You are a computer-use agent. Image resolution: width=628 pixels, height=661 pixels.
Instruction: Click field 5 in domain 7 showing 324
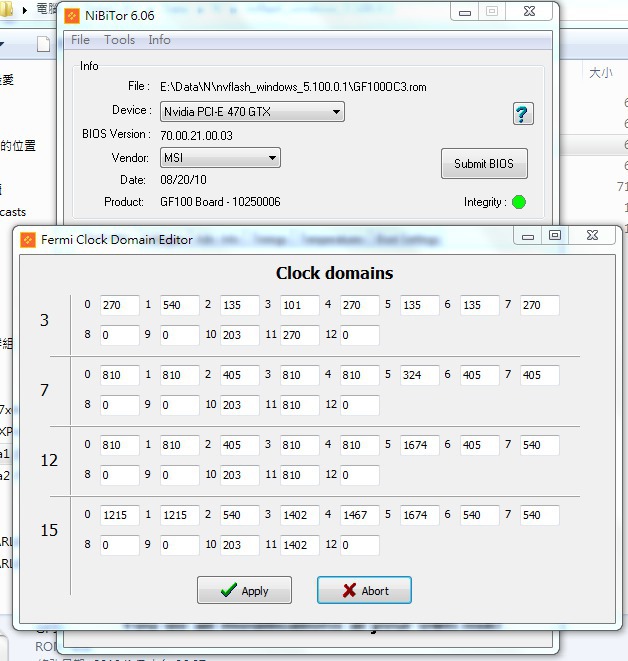pos(419,376)
